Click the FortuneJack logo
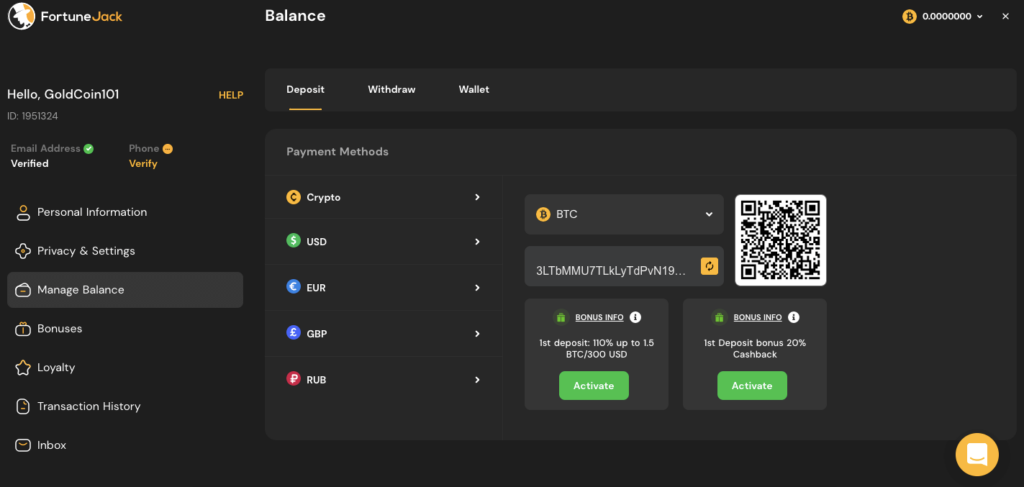Image resolution: width=1024 pixels, height=487 pixels. click(x=65, y=16)
